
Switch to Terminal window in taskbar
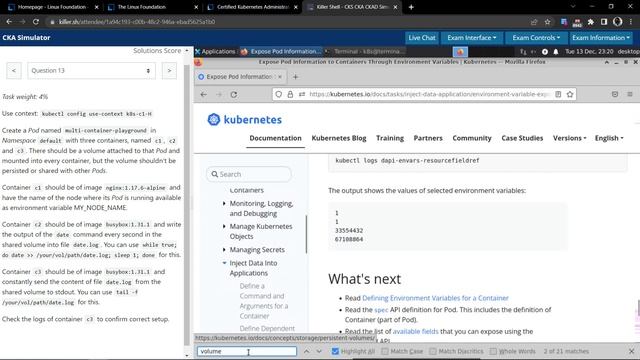click(x=365, y=51)
